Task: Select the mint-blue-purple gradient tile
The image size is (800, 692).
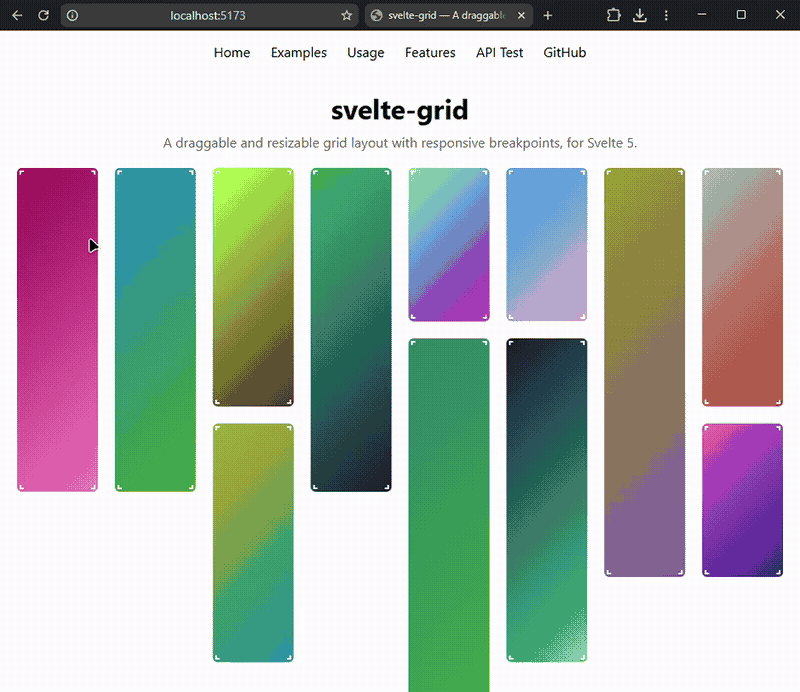Action: (x=449, y=244)
